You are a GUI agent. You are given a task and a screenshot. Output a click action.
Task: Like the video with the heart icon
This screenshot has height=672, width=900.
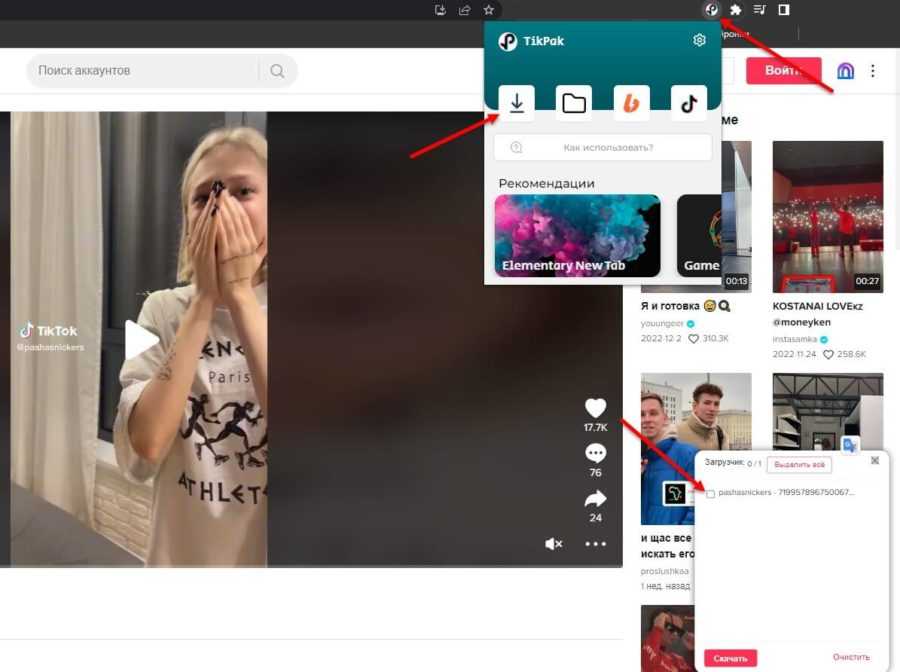[595, 408]
